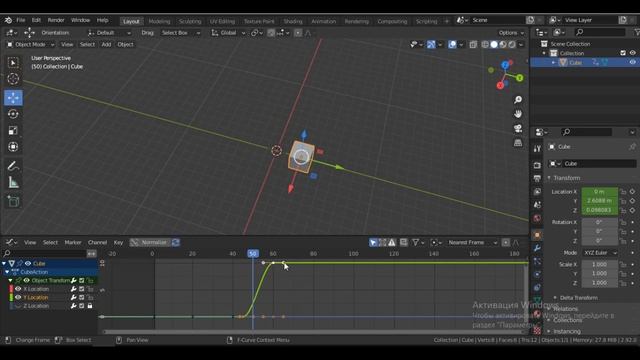Open the Options dropdown in viewport header
Screen dimensions: 640x360
(x=511, y=33)
